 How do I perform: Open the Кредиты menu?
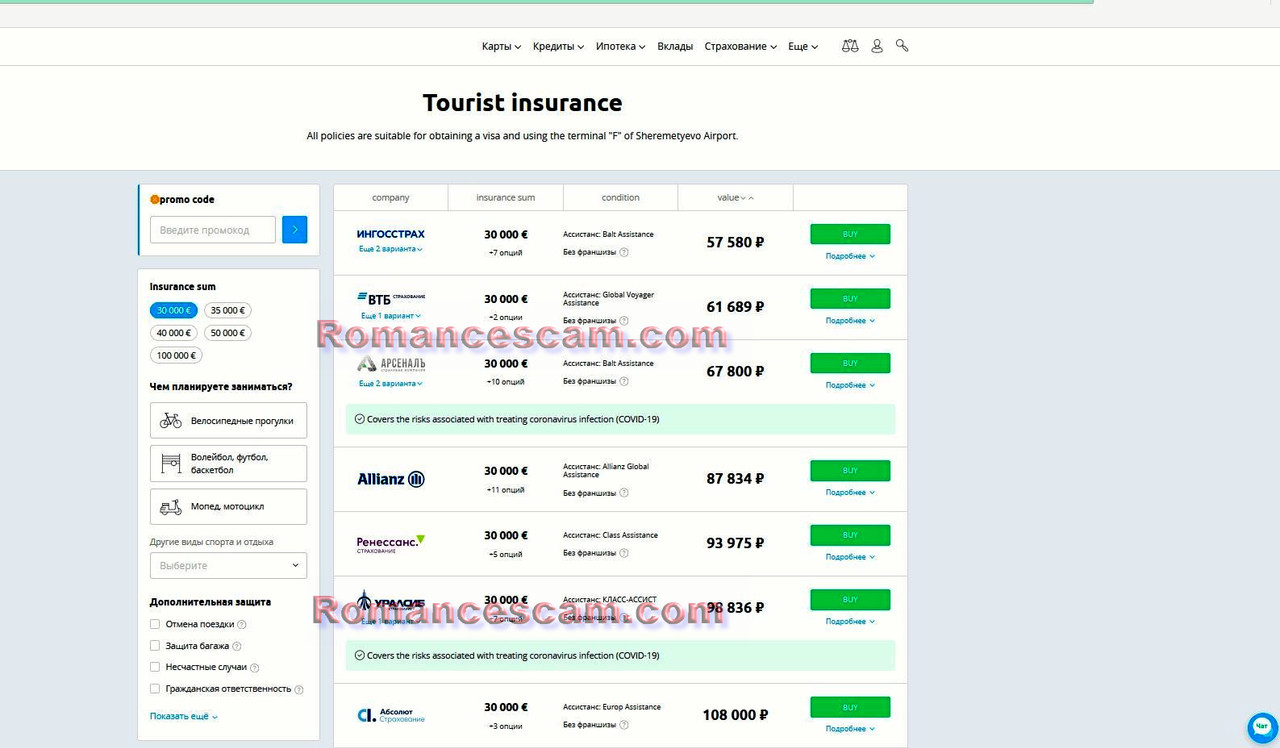pos(558,47)
